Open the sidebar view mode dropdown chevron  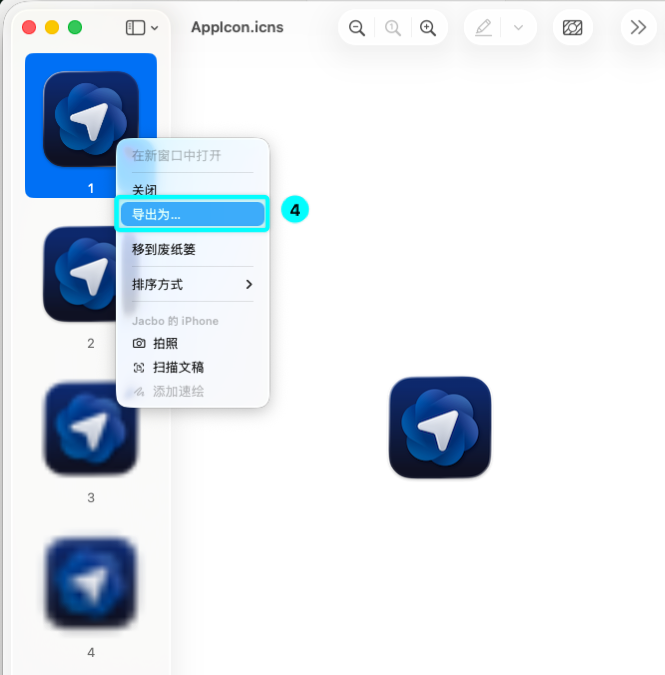(x=155, y=28)
